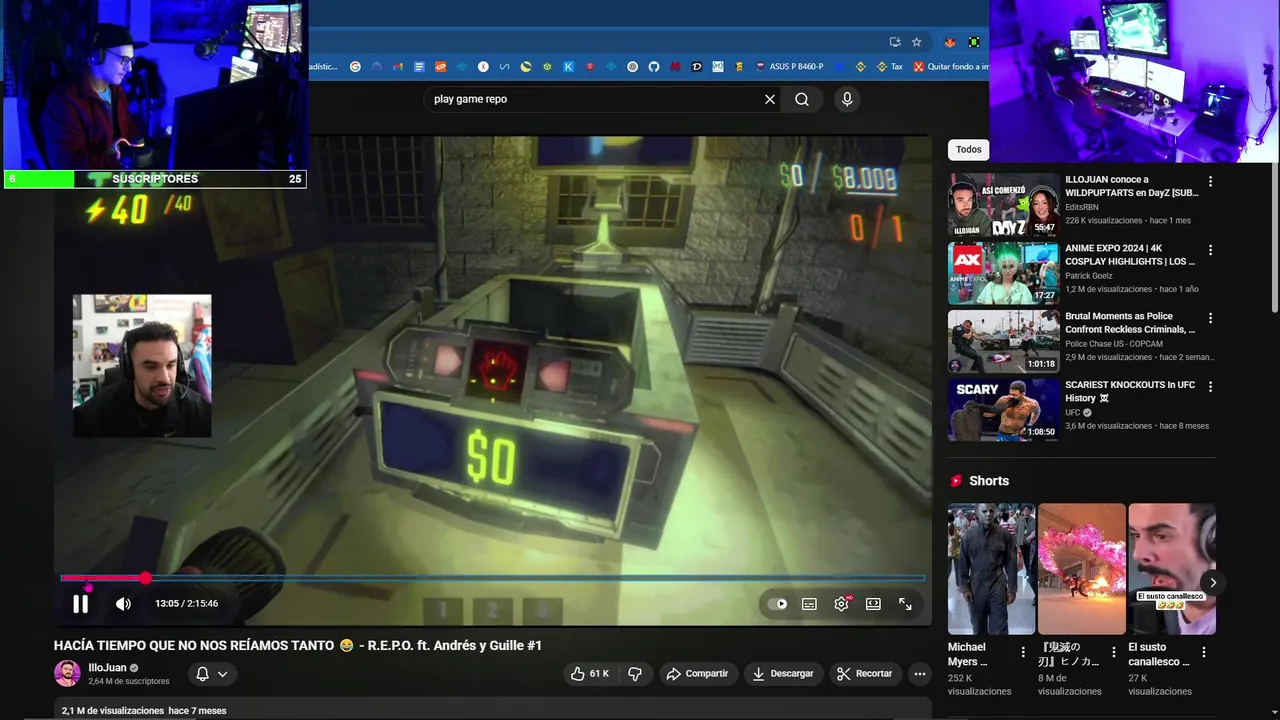The width and height of the screenshot is (1280, 720).
Task: Open Michael Myers short thumbnail
Action: 991,569
